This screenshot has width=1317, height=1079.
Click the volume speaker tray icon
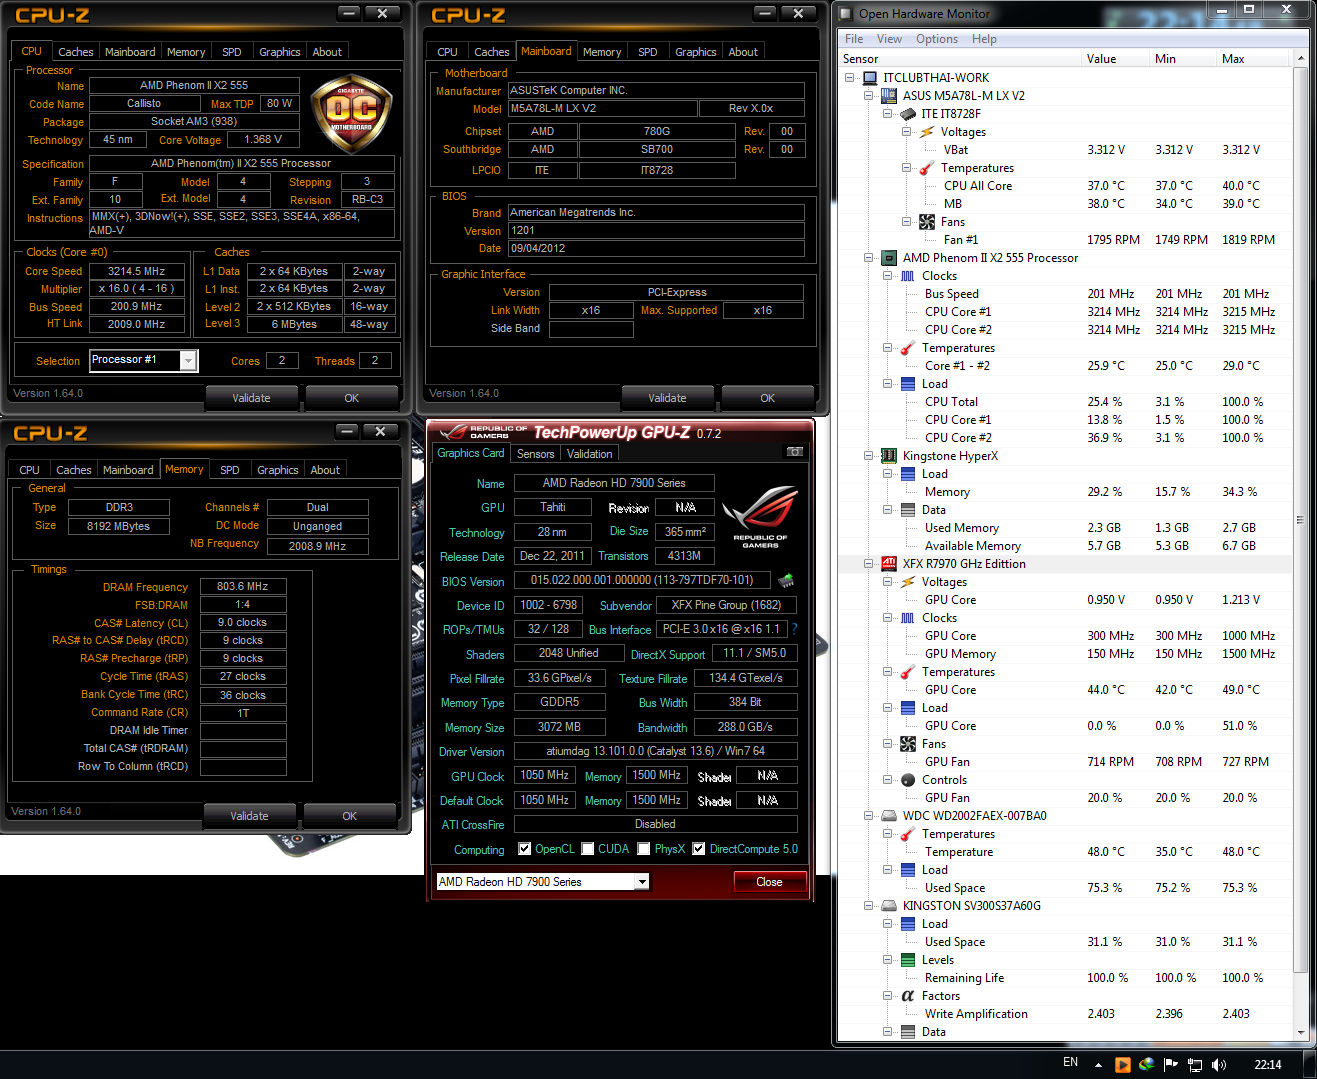1218,1065
